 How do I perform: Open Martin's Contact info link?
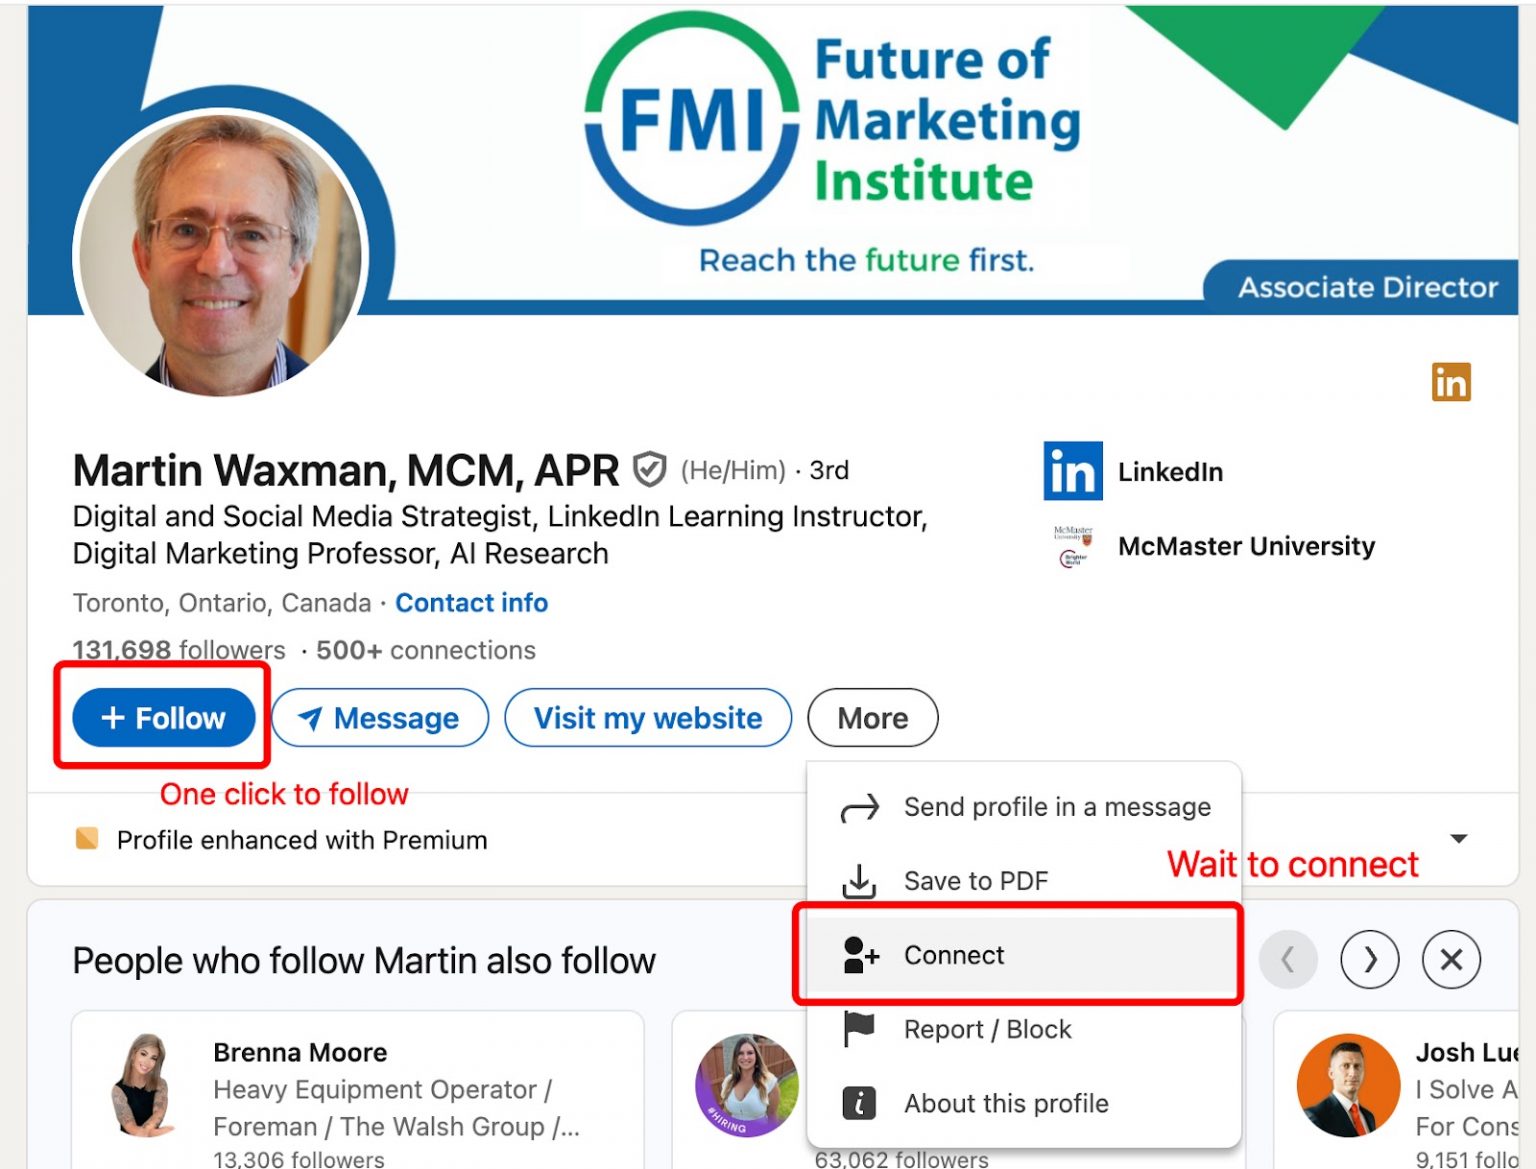[471, 602]
